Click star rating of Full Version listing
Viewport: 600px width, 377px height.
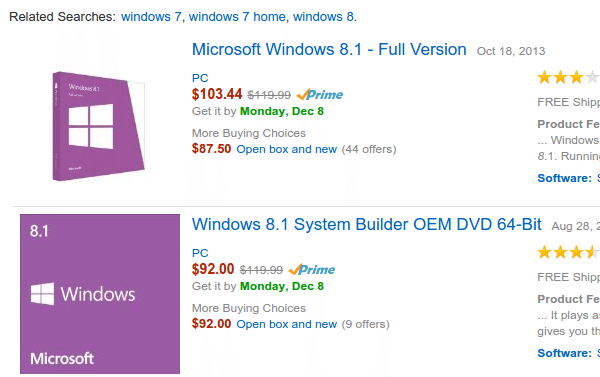coord(568,78)
